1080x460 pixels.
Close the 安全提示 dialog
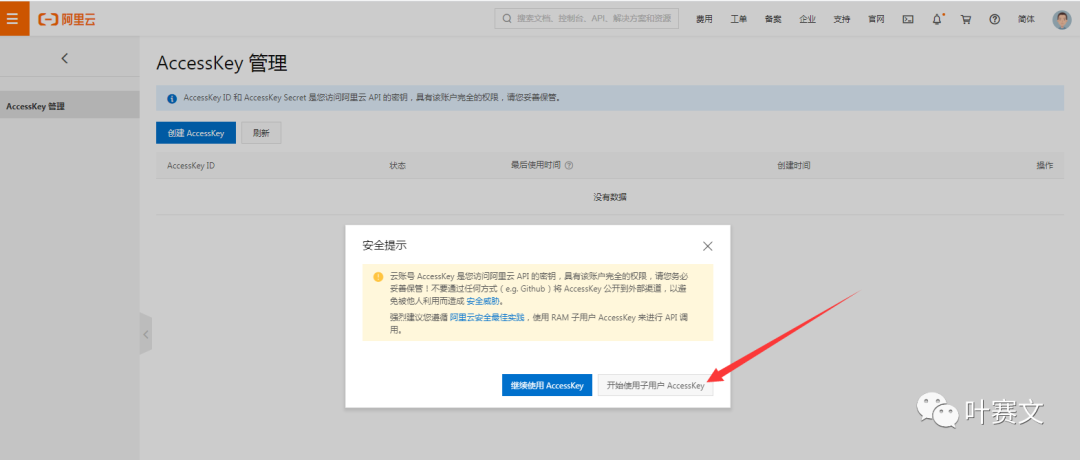pyautogui.click(x=707, y=246)
